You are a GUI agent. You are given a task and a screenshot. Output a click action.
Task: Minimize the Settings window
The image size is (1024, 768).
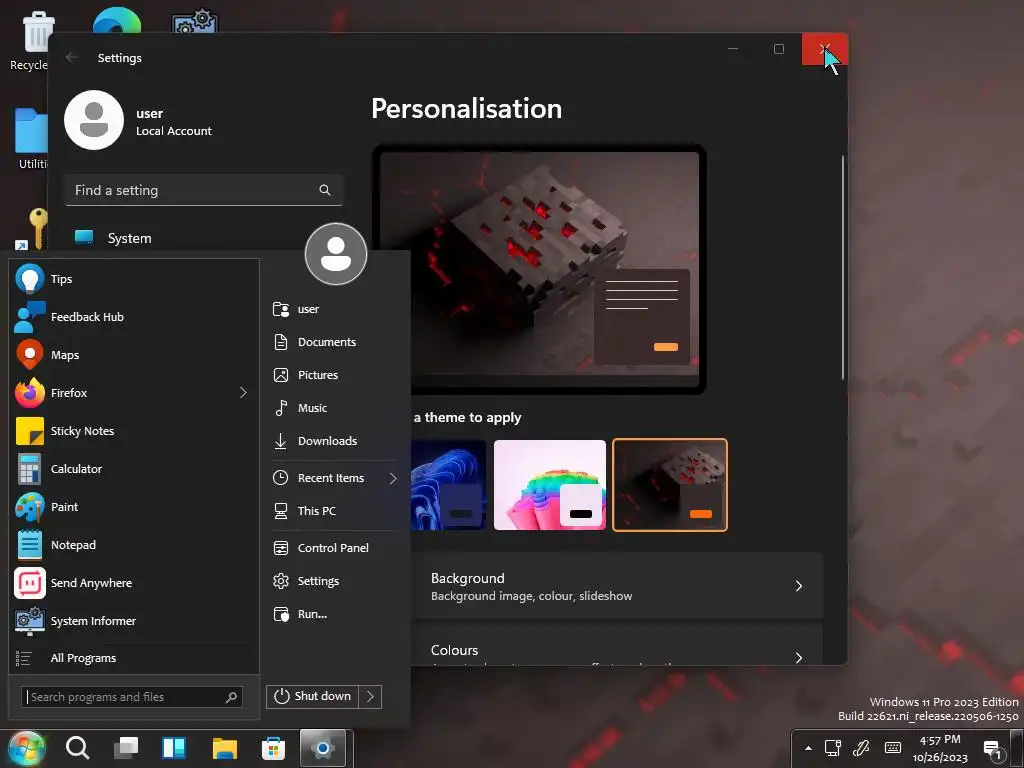pos(733,49)
